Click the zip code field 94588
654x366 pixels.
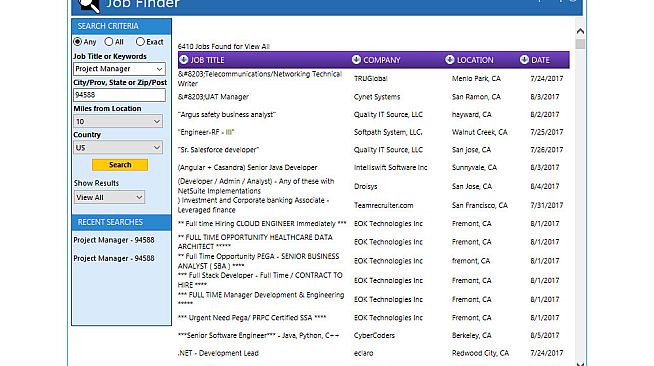click(x=119, y=95)
